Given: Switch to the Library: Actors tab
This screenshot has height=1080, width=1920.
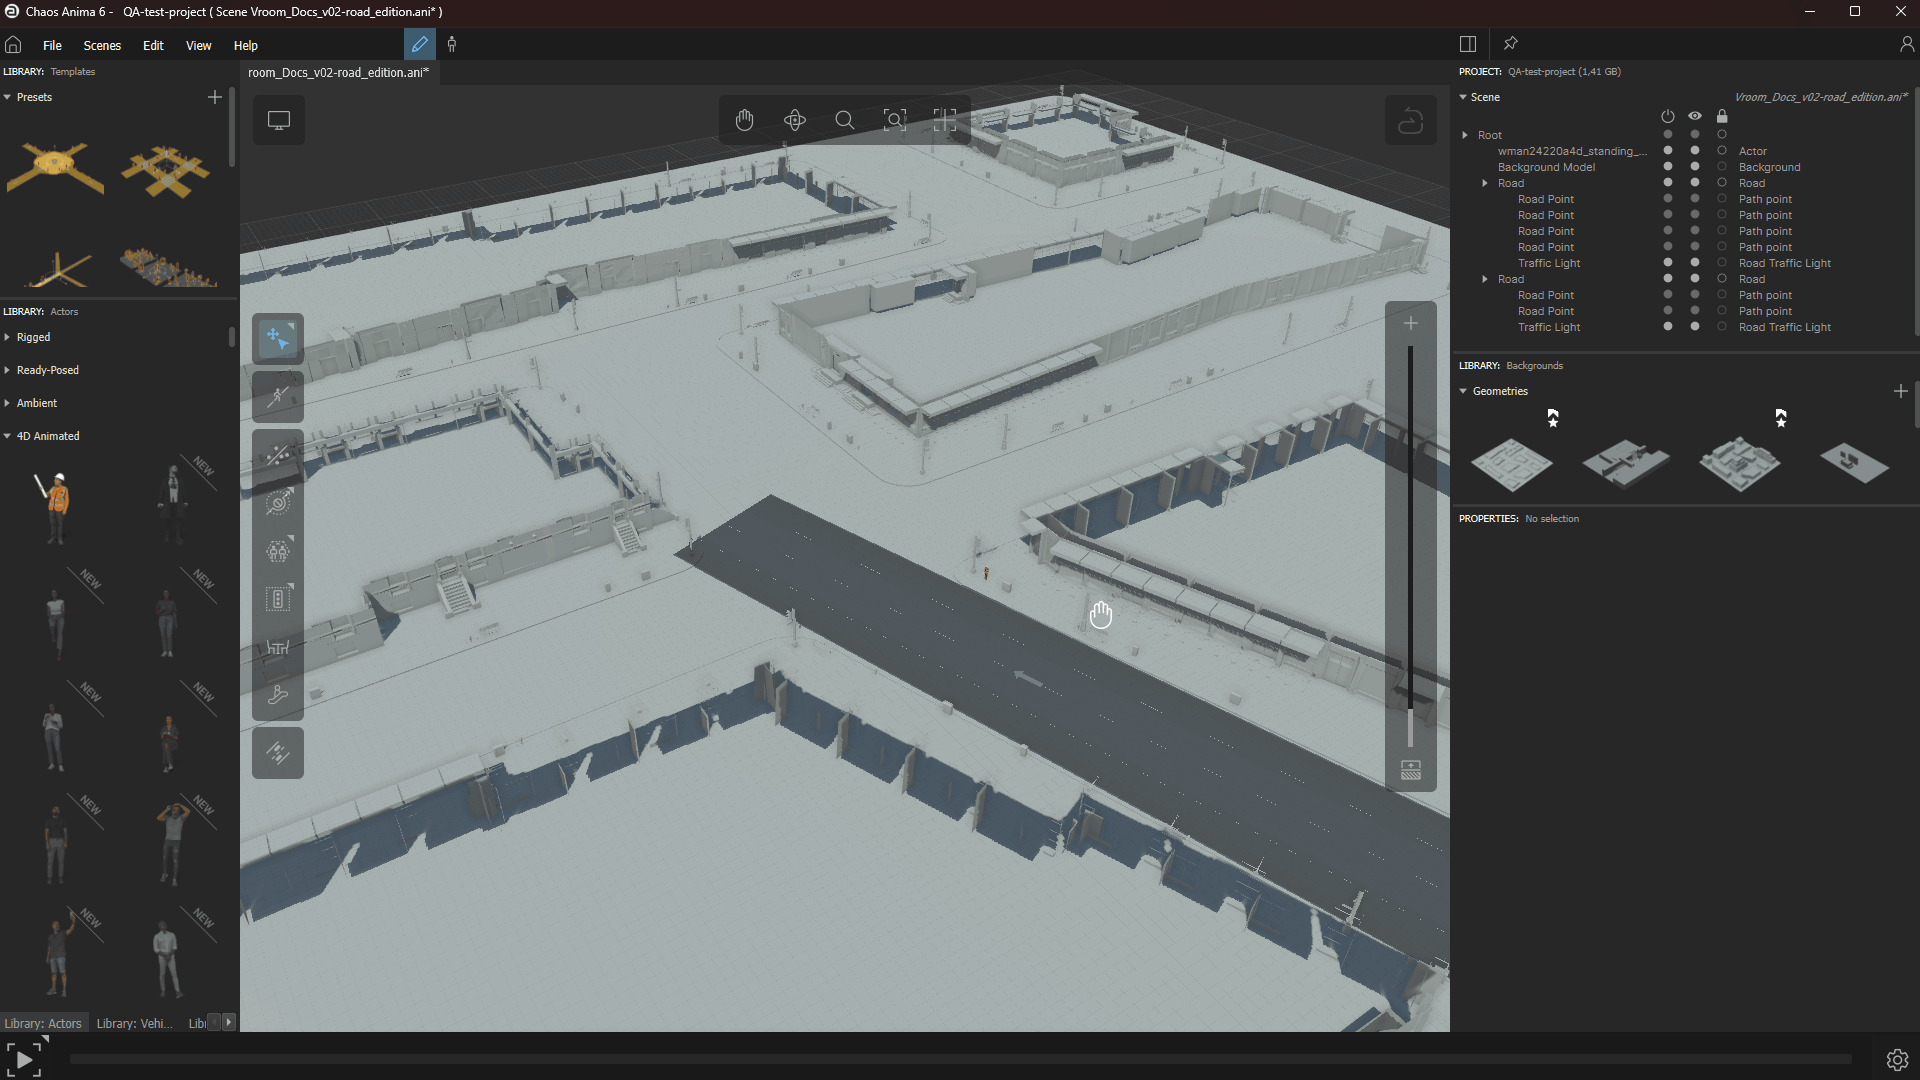Looking at the screenshot, I should (43, 1023).
